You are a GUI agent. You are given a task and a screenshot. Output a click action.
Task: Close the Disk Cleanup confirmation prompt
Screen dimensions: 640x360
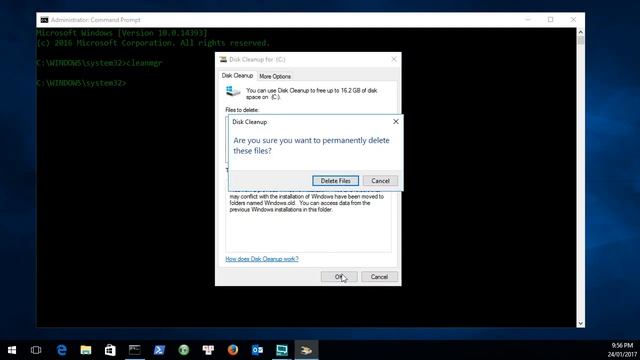(x=396, y=122)
